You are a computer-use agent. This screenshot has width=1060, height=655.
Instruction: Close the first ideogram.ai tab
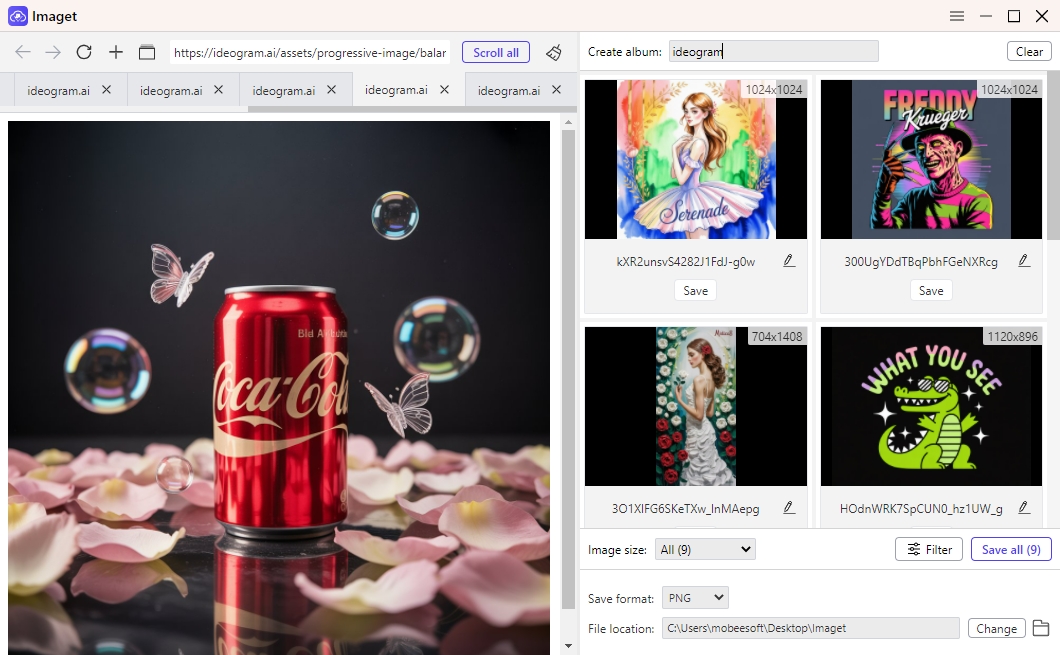[x=106, y=89]
